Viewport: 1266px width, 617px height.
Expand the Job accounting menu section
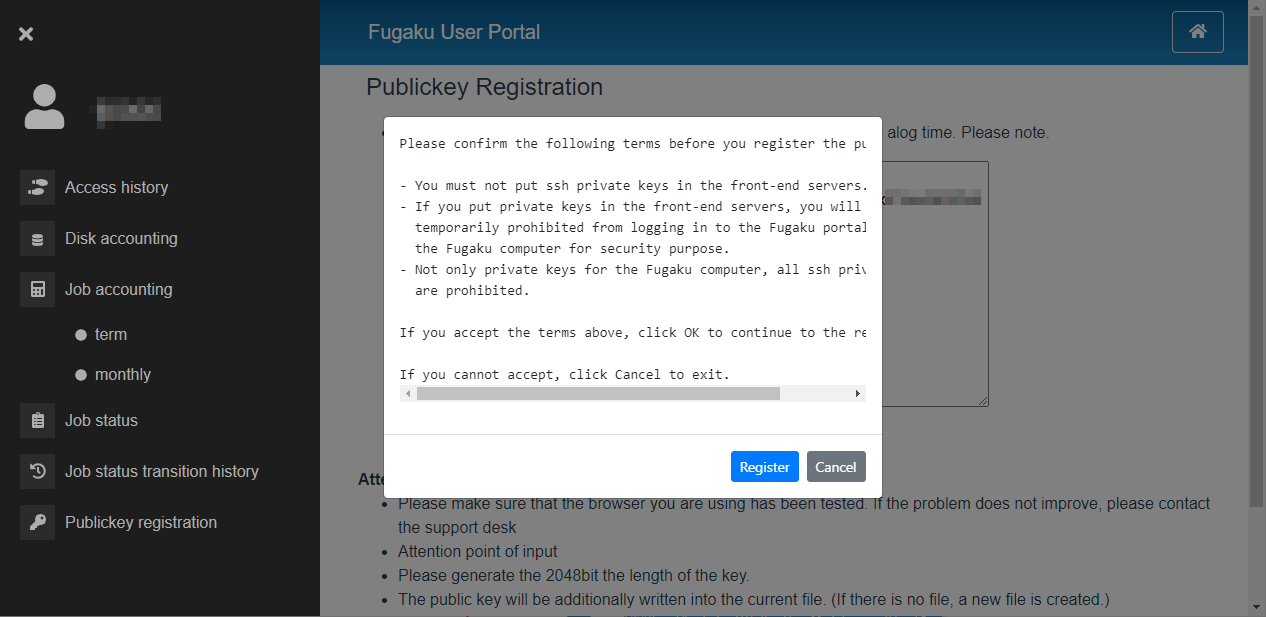click(x=118, y=290)
